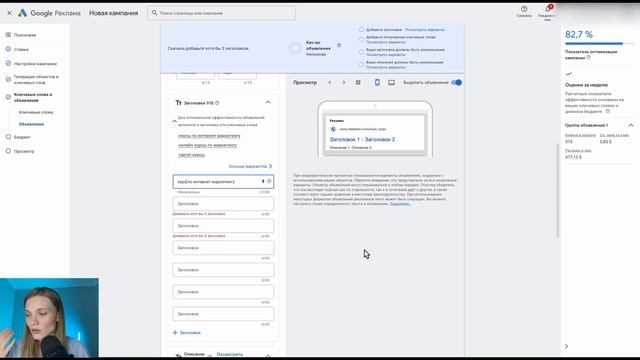Open the notifications bell icon
Image resolution: width=640 pixels, height=360 pixels.
point(548,9)
